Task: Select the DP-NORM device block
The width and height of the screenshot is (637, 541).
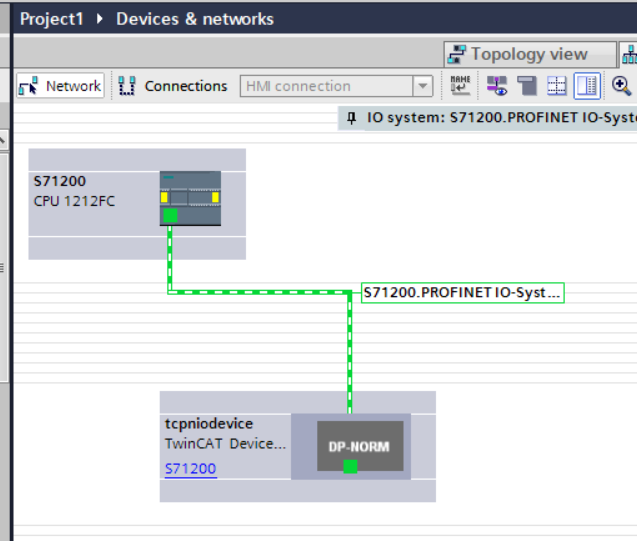Action: (x=360, y=446)
